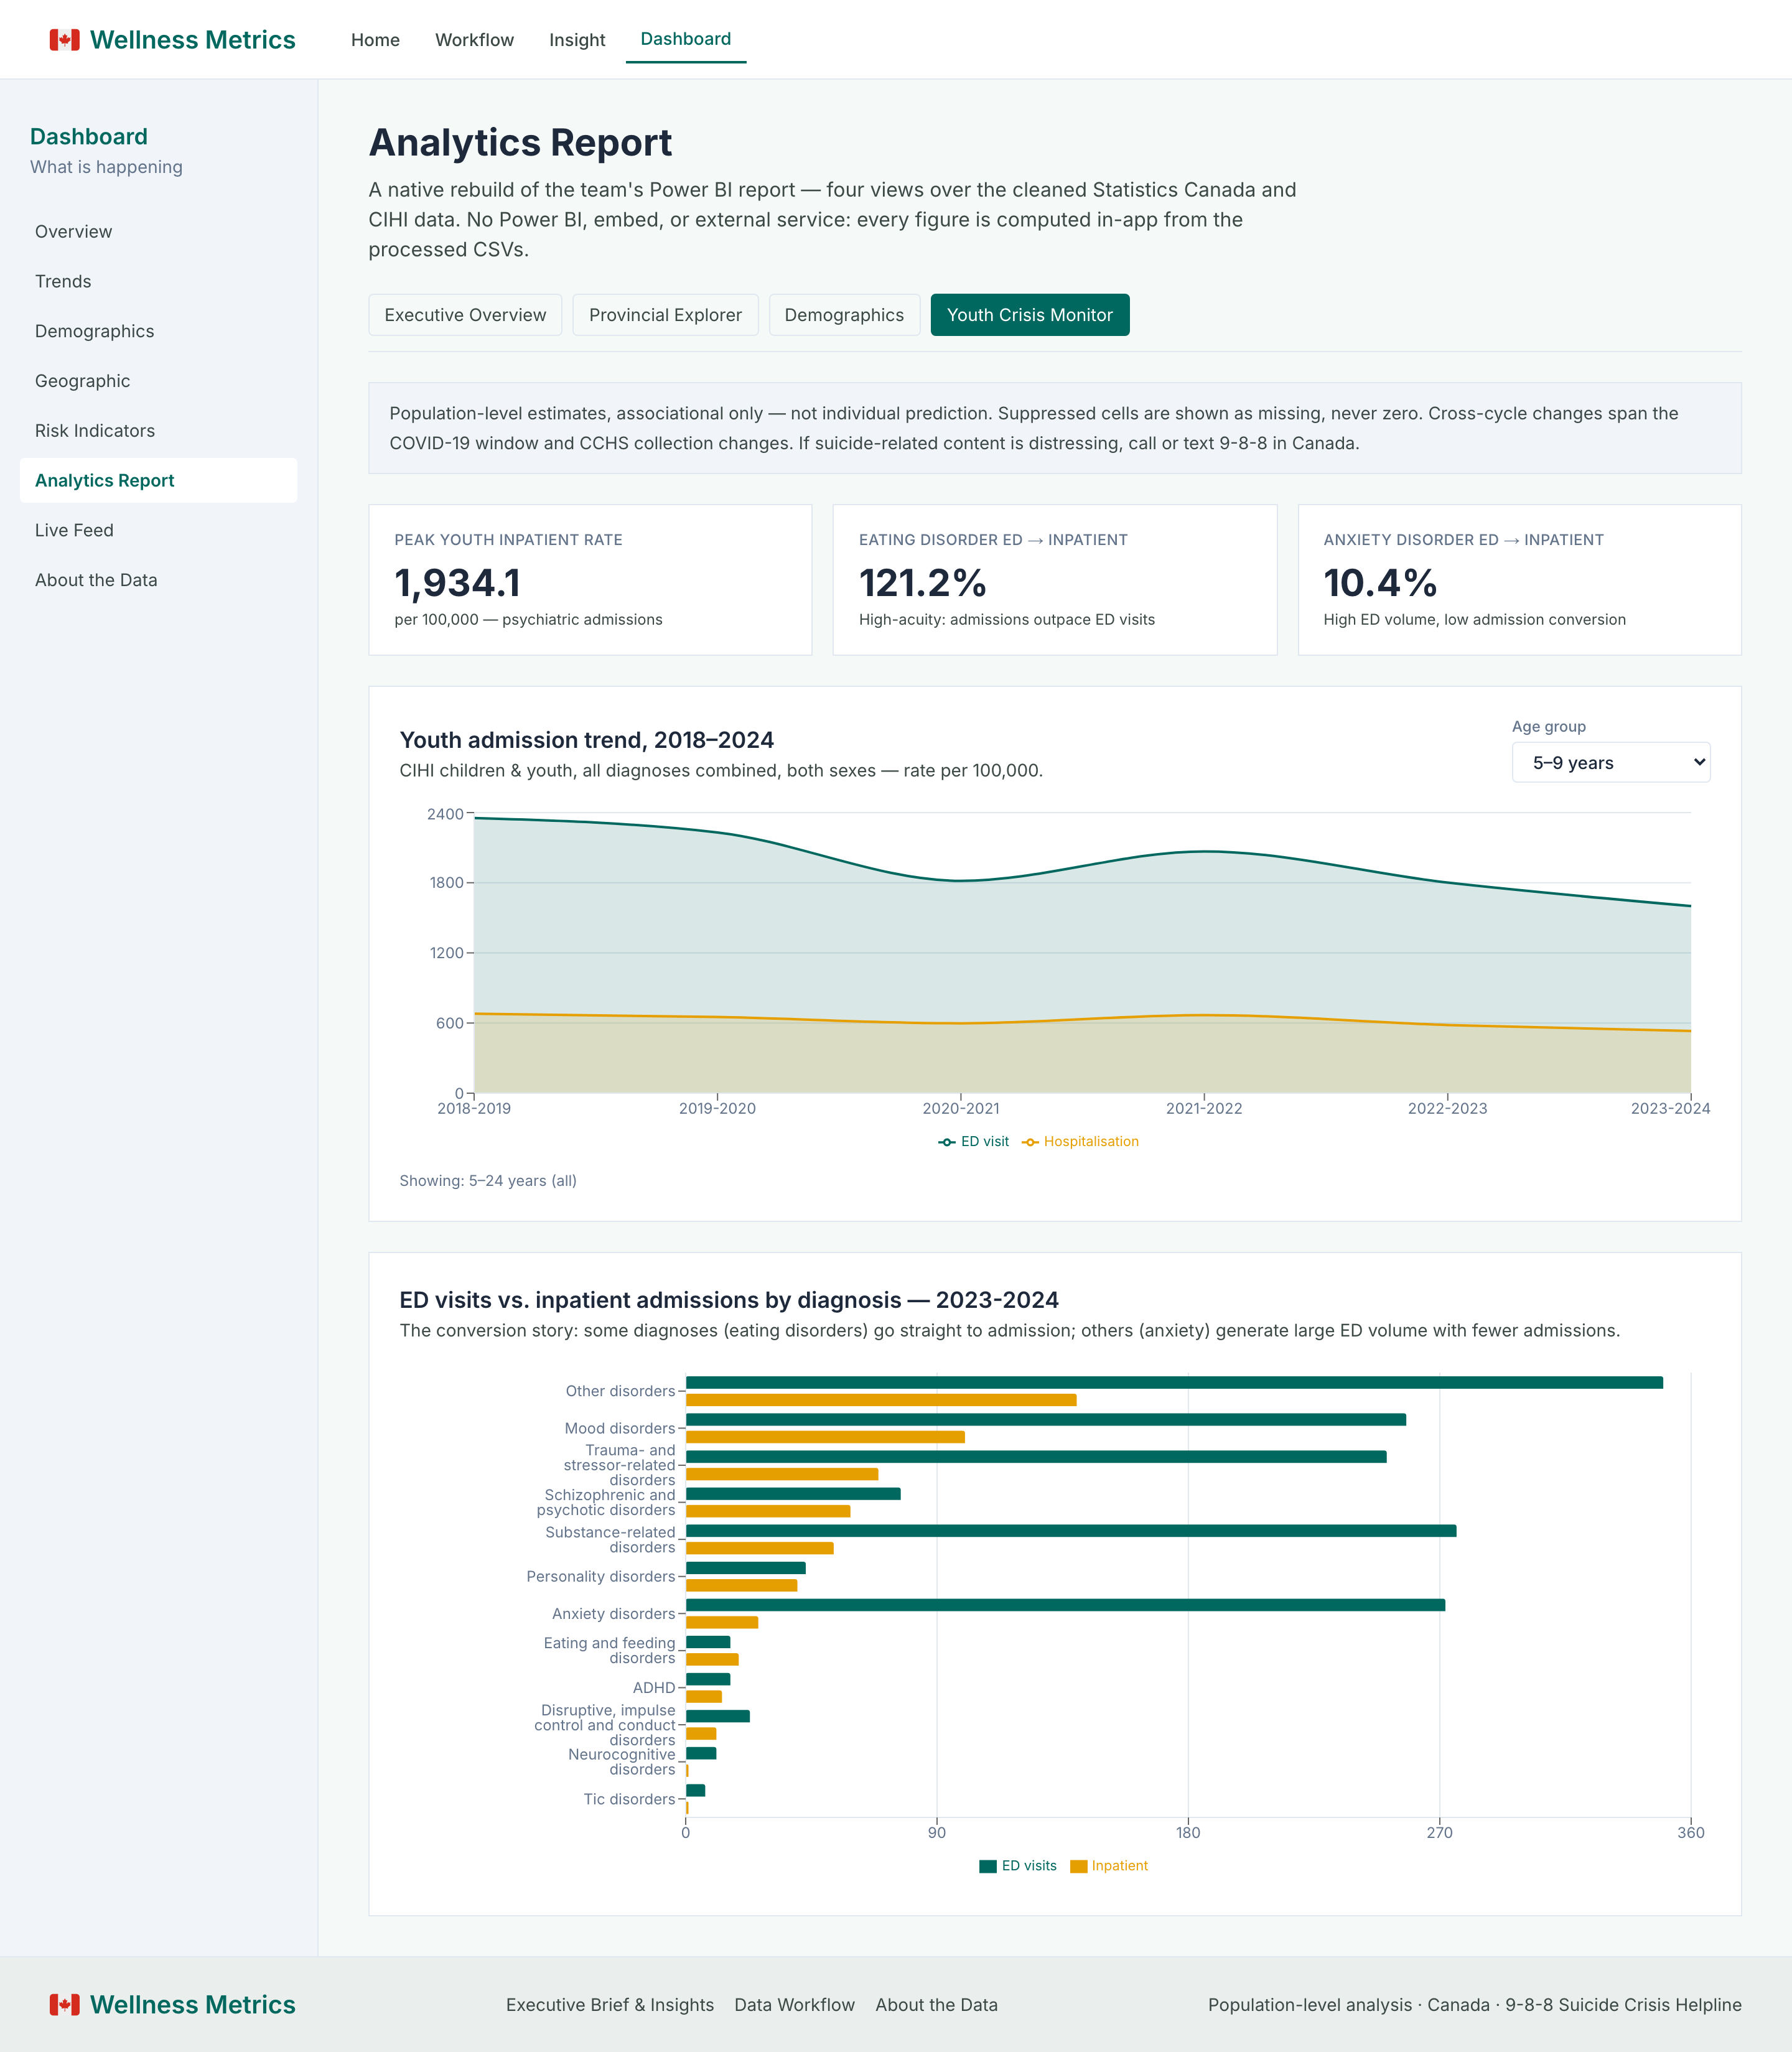Click 'Showing: 5–24 years (all)' text

click(488, 1180)
